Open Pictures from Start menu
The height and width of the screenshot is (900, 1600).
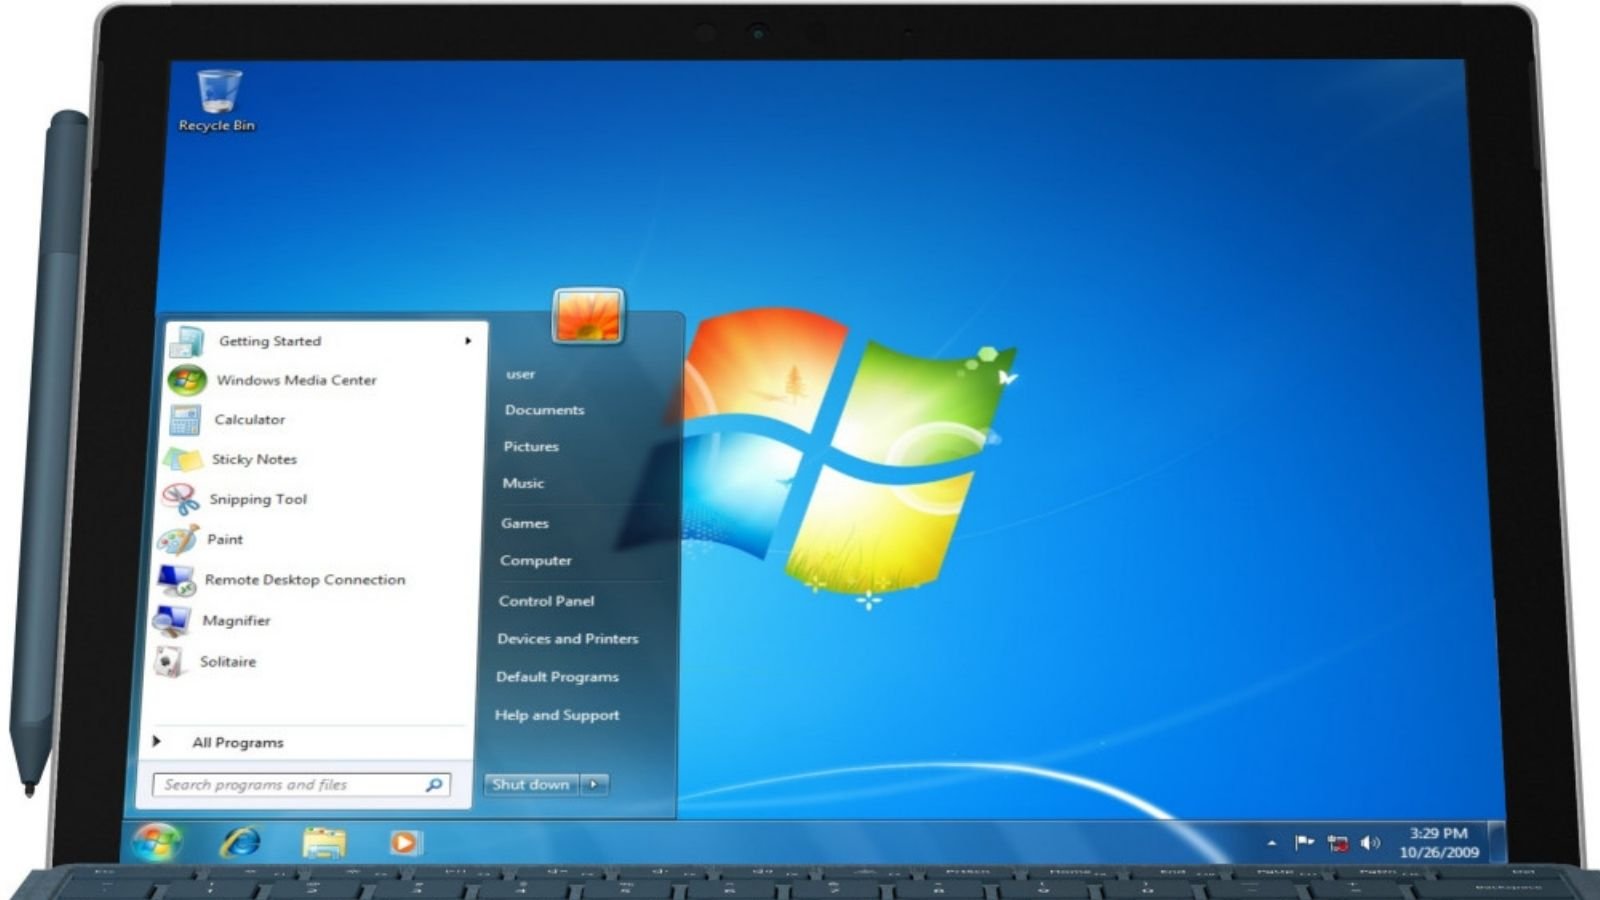531,447
